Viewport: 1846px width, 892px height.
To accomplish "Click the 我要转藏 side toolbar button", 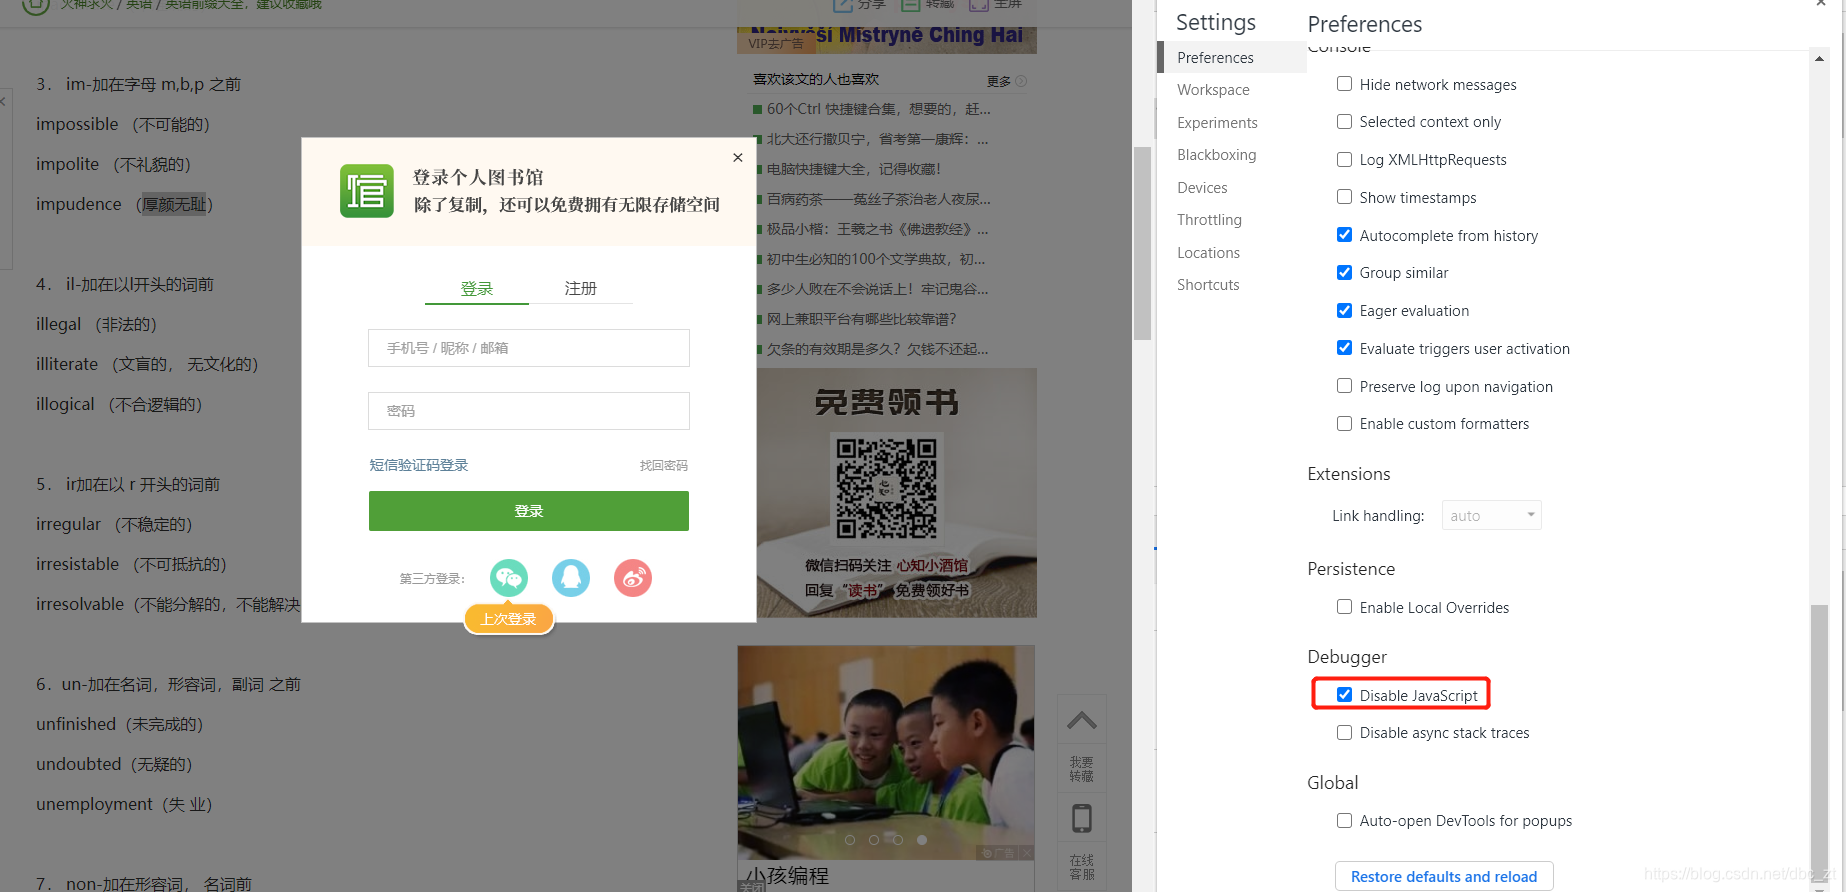I will point(1082,769).
